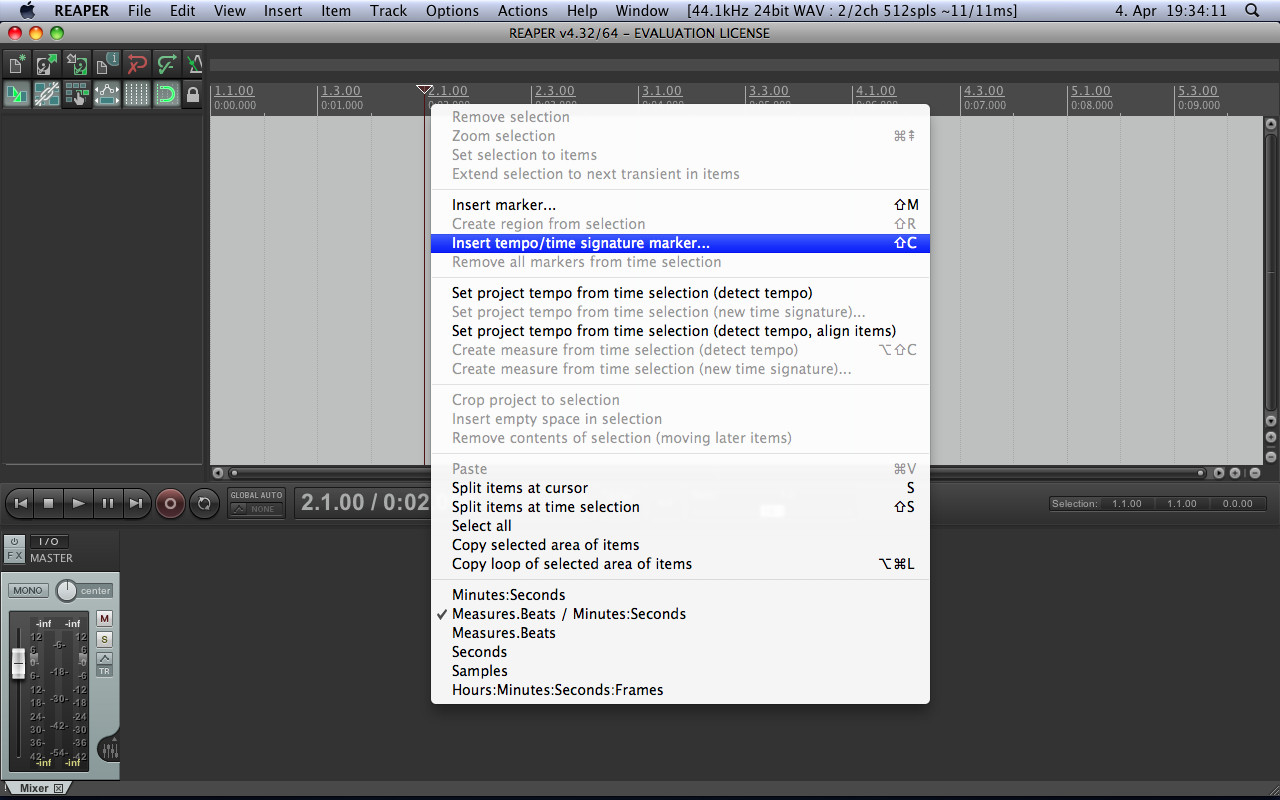Open Global Auto NONE override dropdown
Image resolution: width=1280 pixels, height=800 pixels.
tap(257, 509)
